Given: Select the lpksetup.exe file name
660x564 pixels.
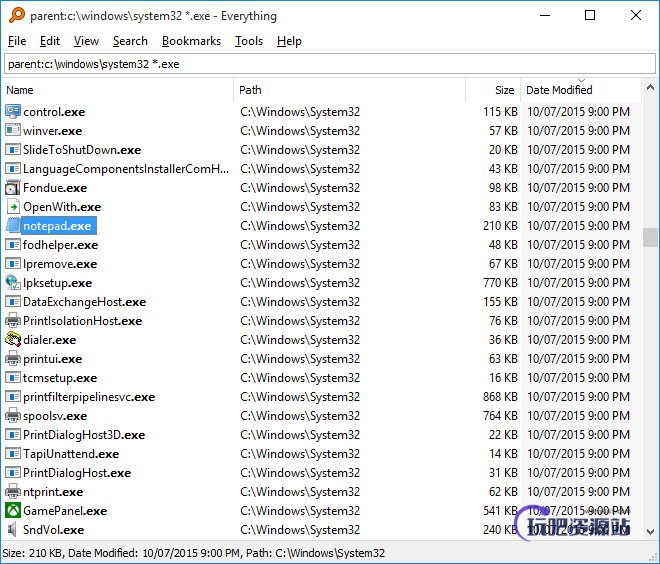Looking at the screenshot, I should pos(57,283).
